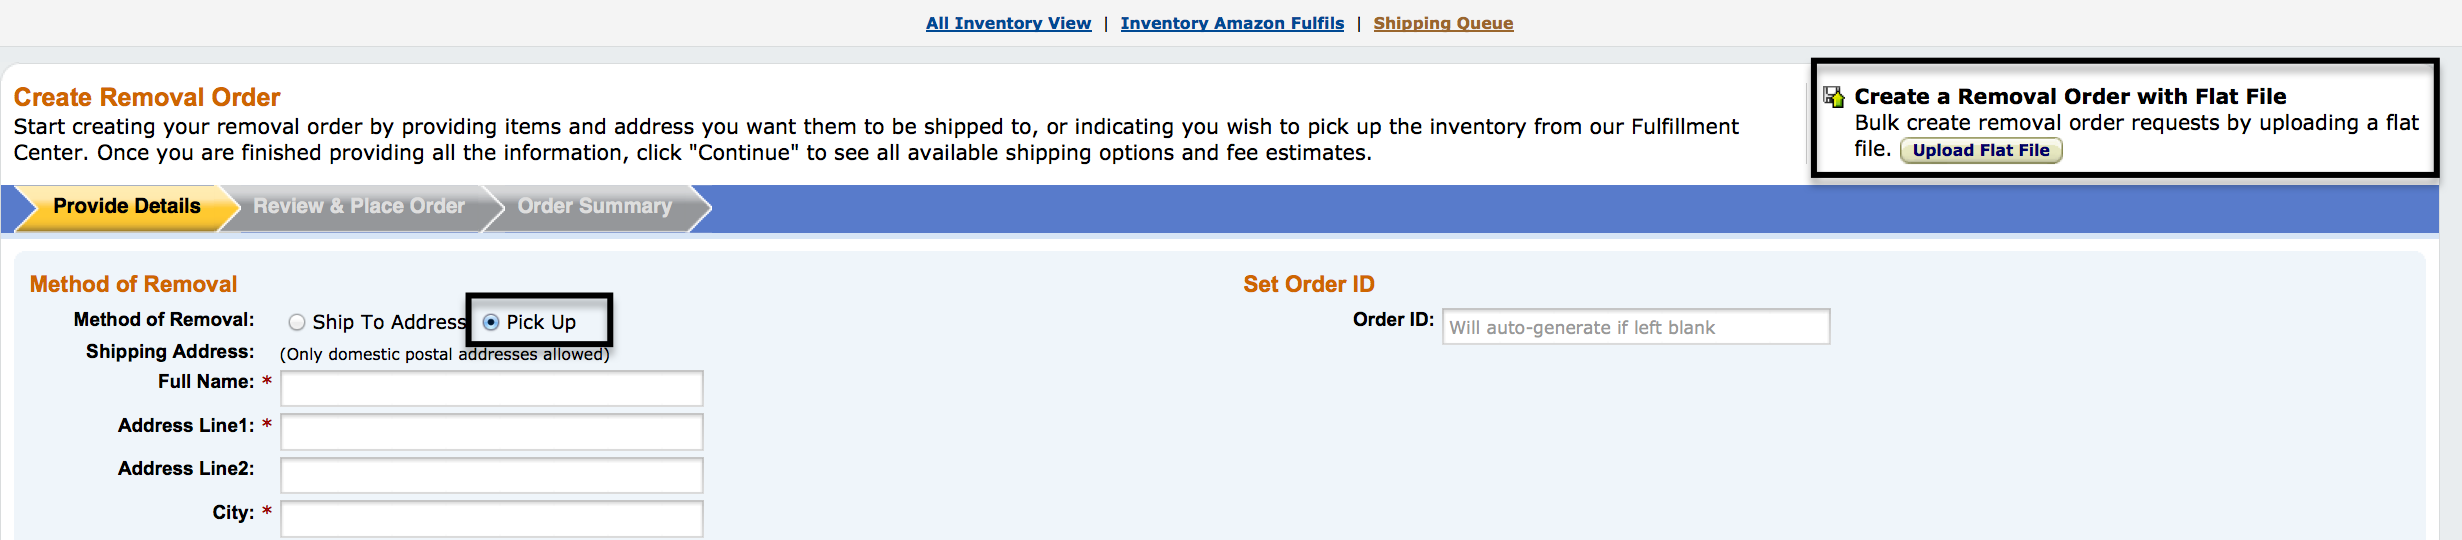
Task: Select the Ship To Address radio option
Action: 297,322
